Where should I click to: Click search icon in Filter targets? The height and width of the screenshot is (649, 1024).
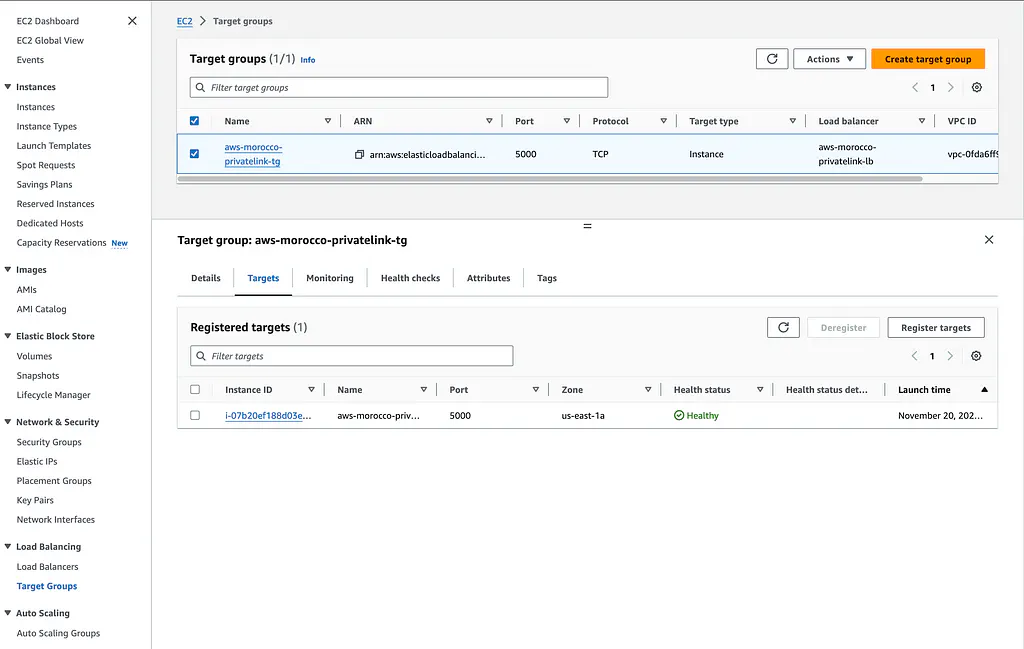point(201,356)
